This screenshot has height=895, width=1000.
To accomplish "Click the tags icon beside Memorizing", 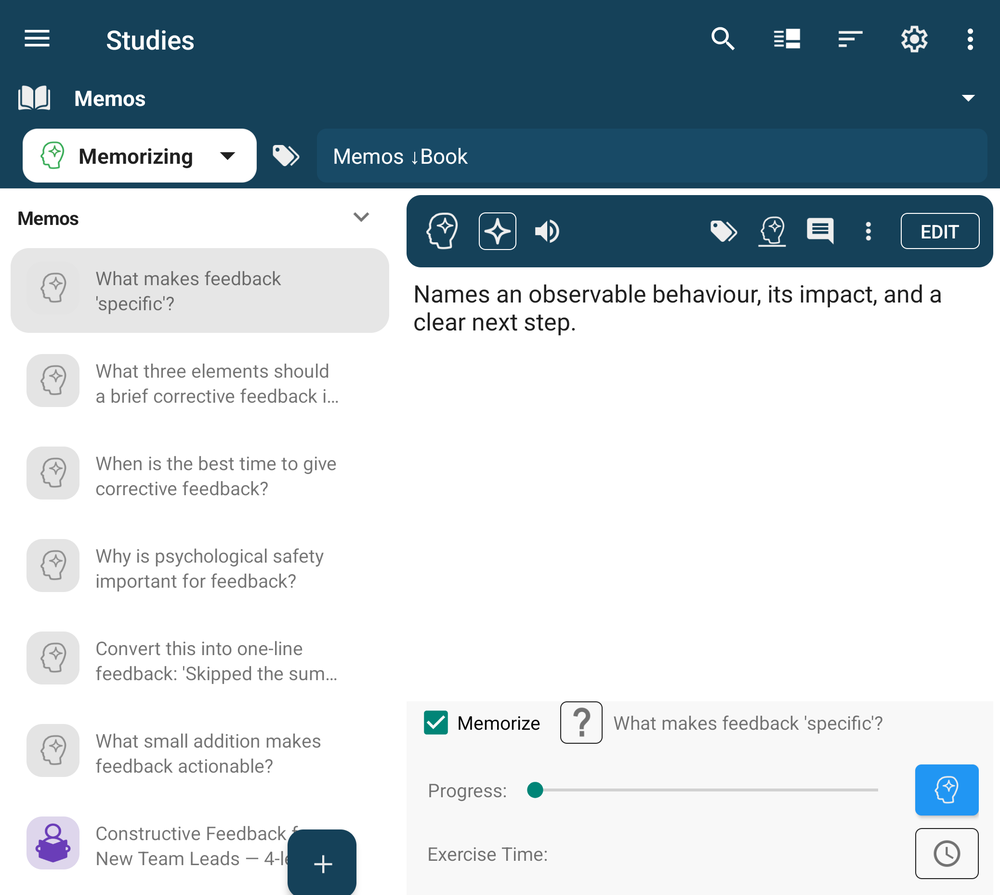I will point(286,156).
